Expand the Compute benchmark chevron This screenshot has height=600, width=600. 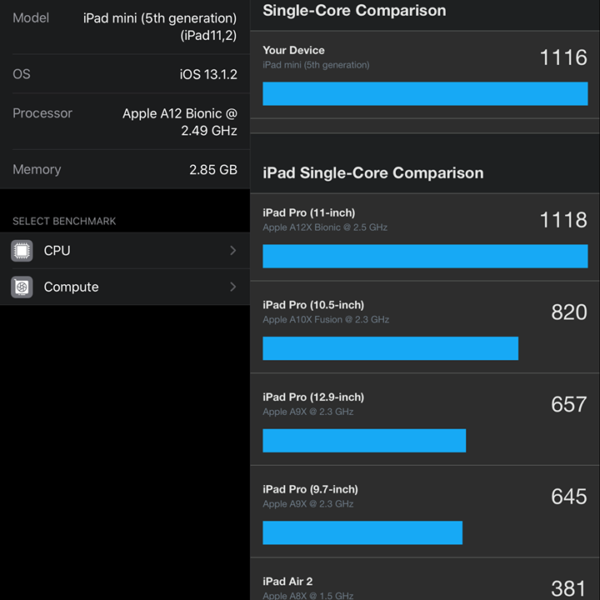[x=233, y=287]
